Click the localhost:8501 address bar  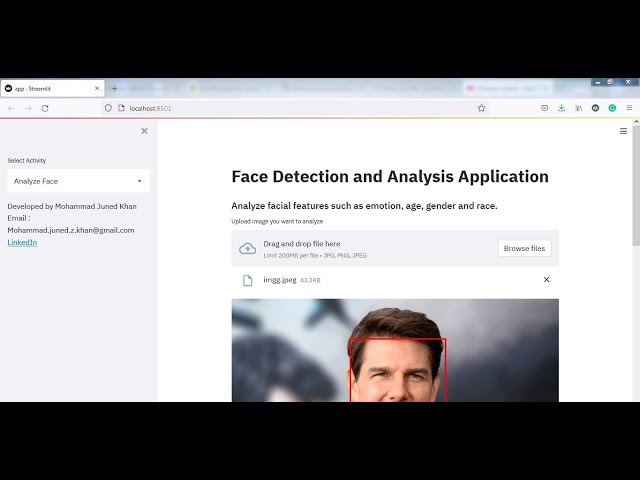(x=294, y=108)
